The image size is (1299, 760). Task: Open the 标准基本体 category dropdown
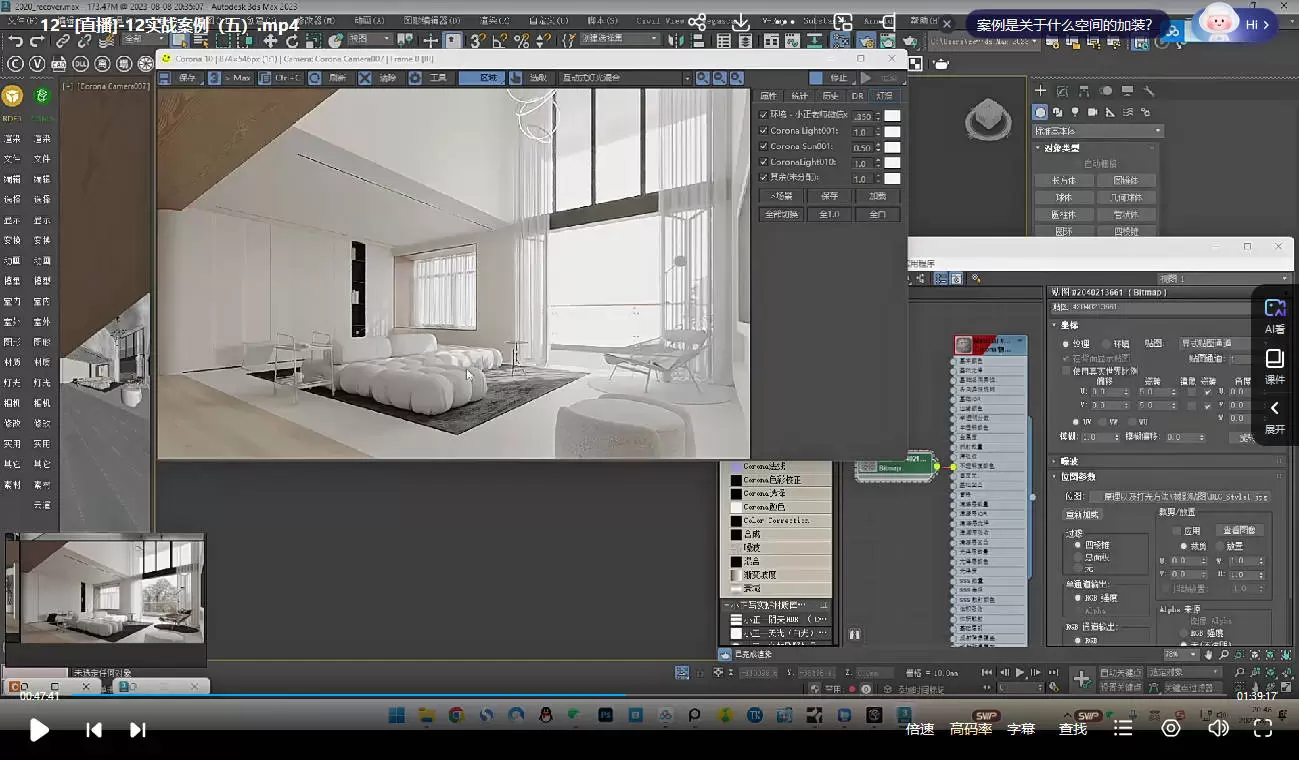pos(1098,131)
